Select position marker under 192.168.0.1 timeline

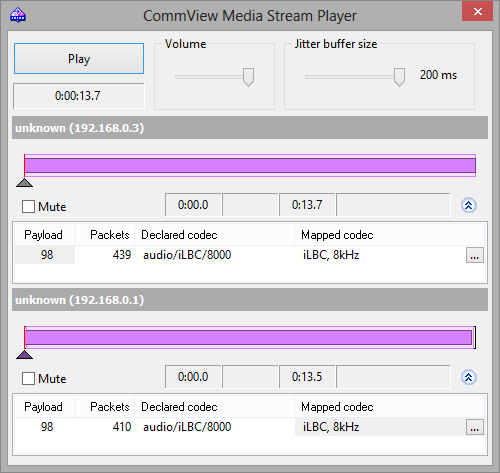[x=24, y=355]
